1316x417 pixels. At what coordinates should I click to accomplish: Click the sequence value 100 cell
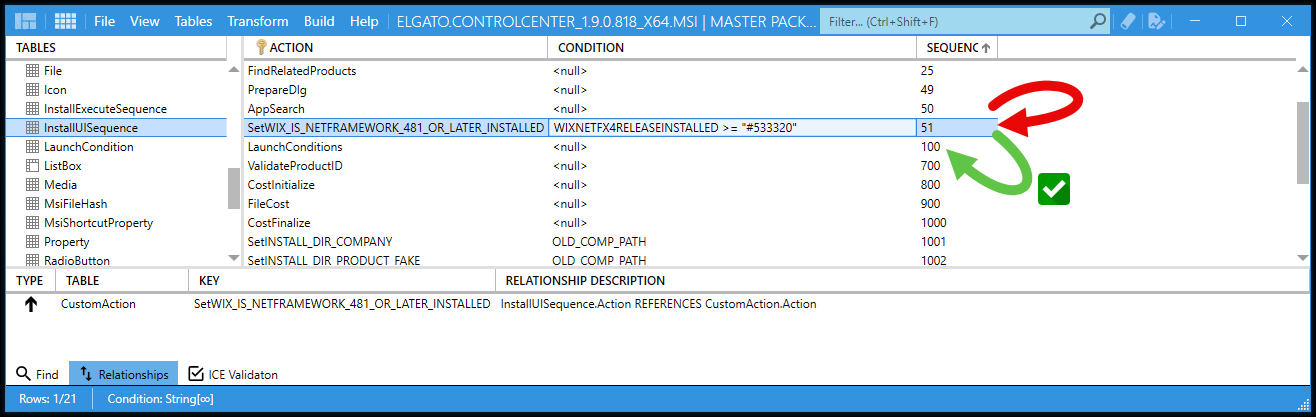(x=957, y=147)
